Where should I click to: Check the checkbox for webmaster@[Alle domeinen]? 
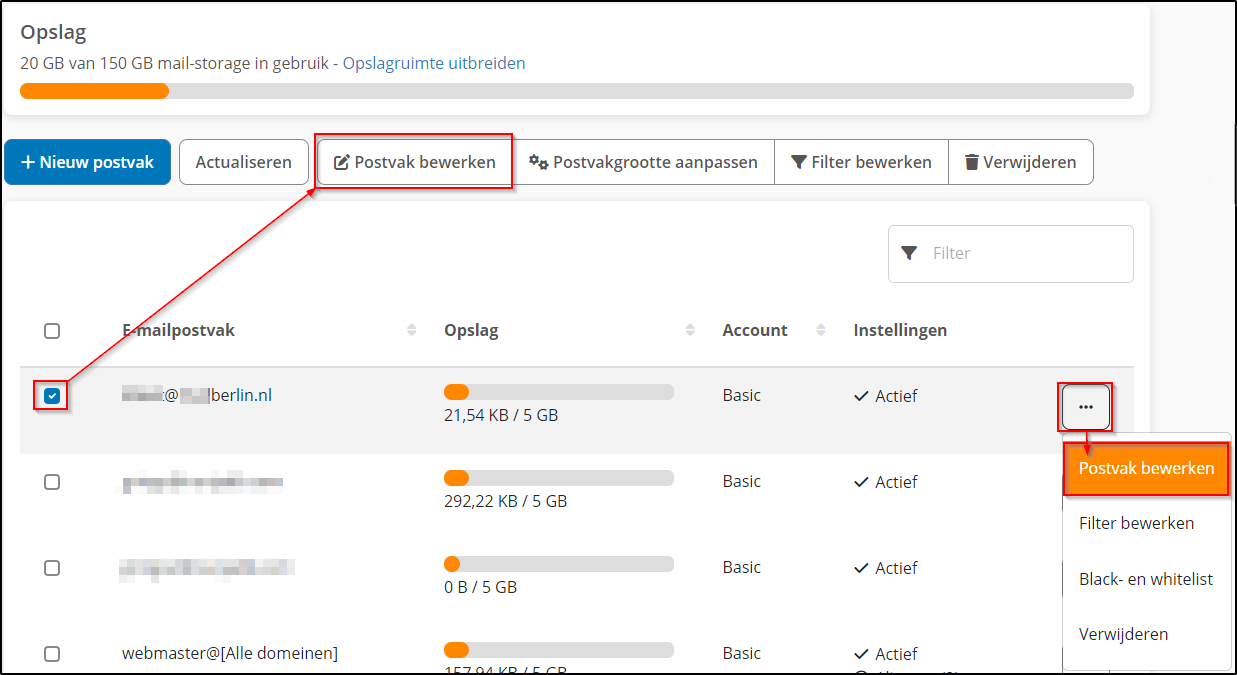tap(51, 653)
